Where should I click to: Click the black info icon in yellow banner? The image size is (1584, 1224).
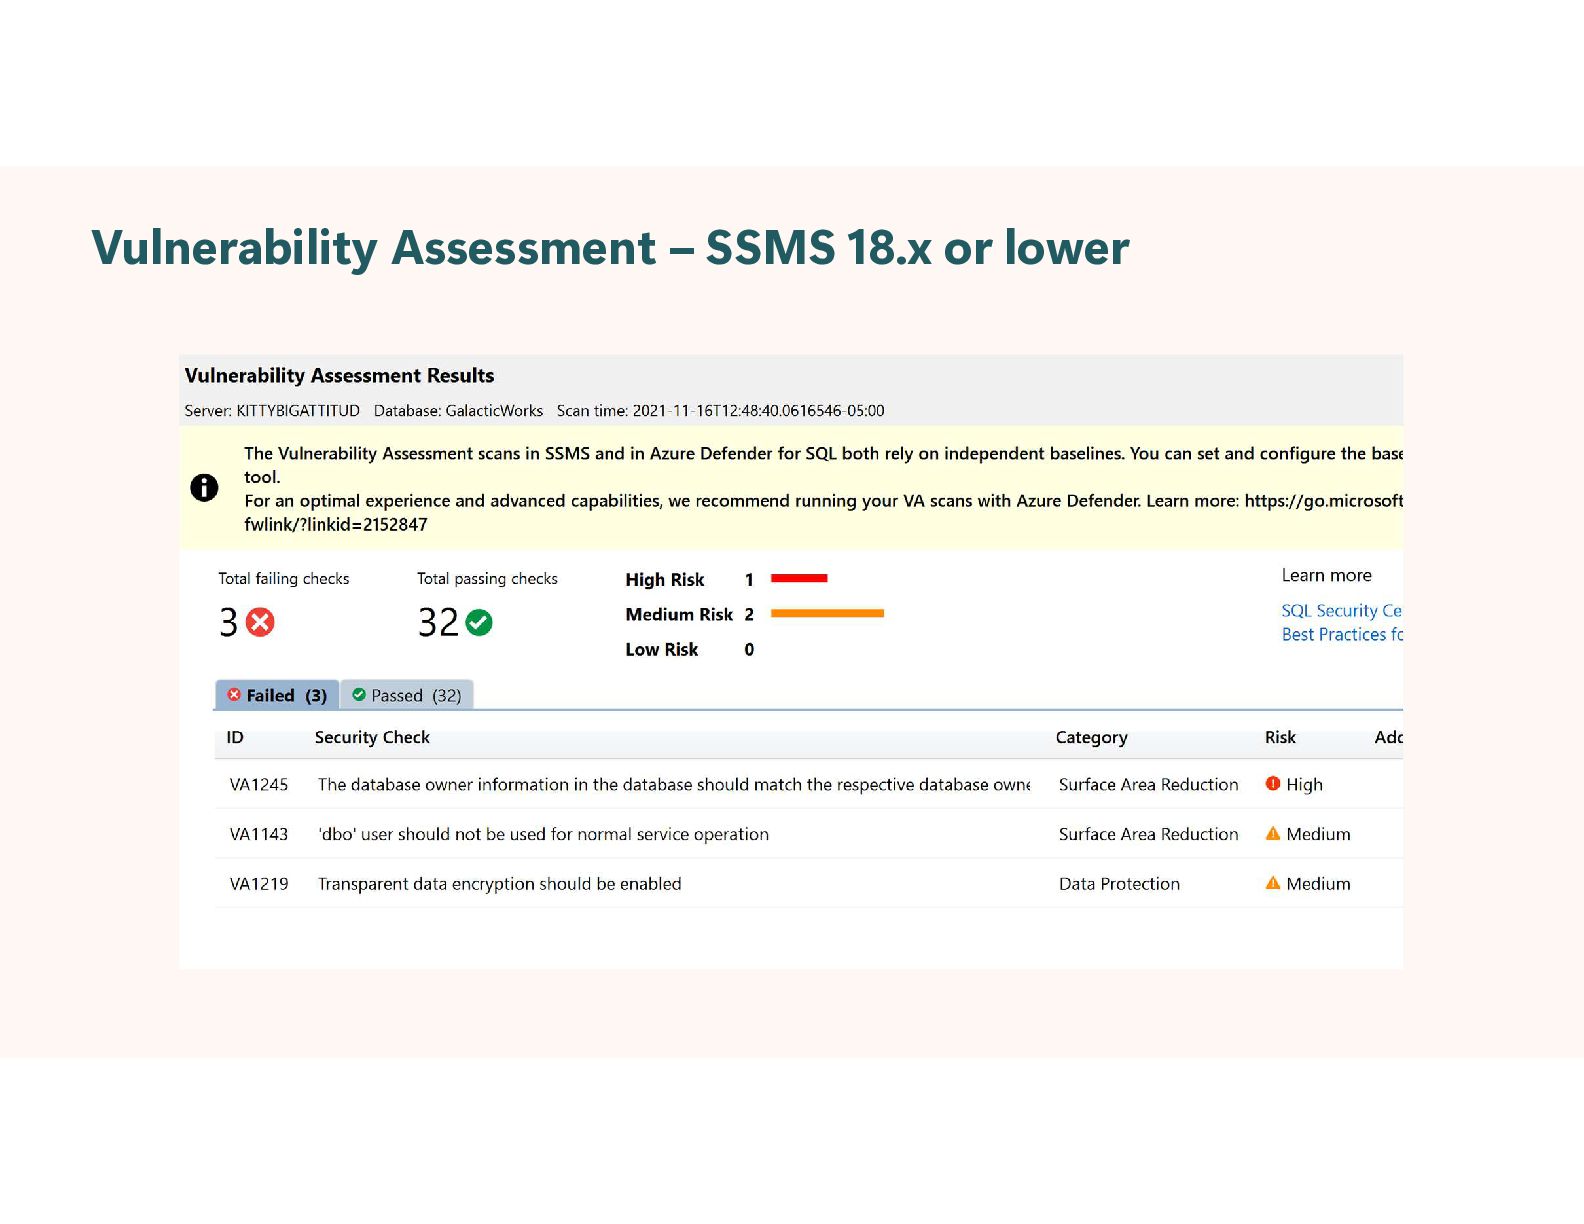pyautogui.click(x=204, y=487)
